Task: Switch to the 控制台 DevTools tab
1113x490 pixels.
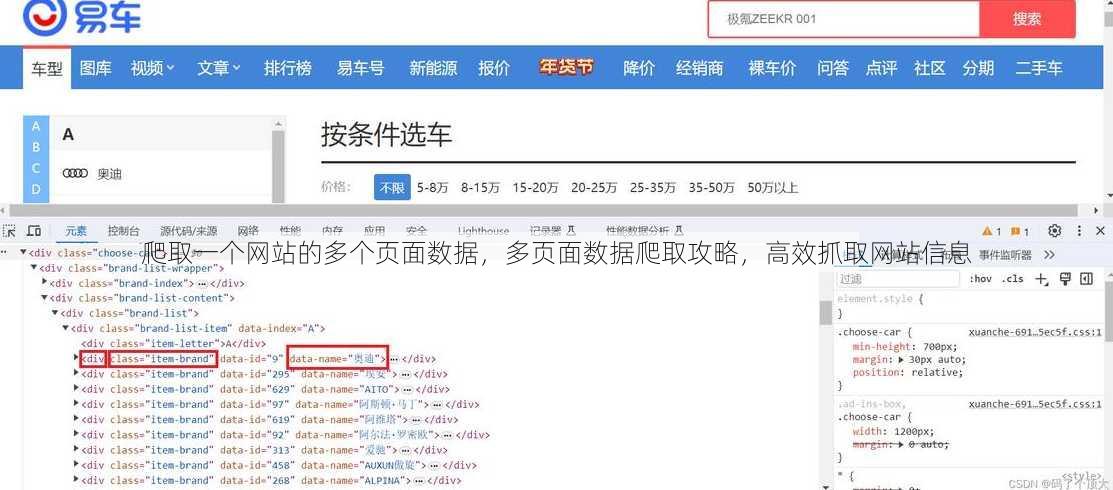Action: [124, 231]
